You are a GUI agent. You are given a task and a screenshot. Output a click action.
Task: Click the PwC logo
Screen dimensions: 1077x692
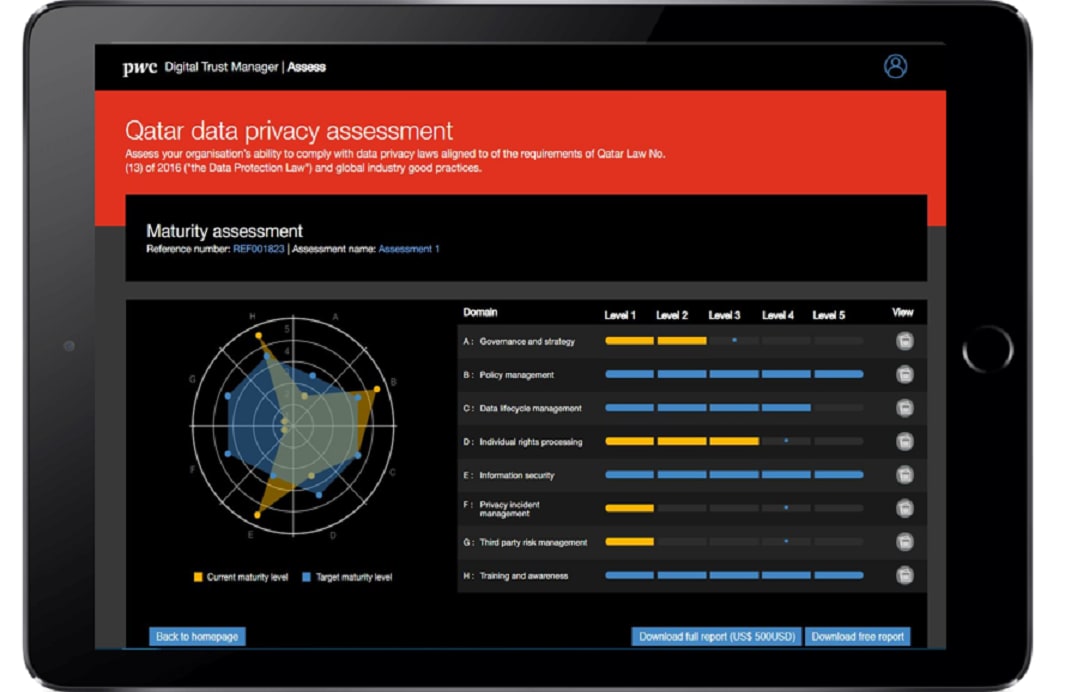[139, 68]
